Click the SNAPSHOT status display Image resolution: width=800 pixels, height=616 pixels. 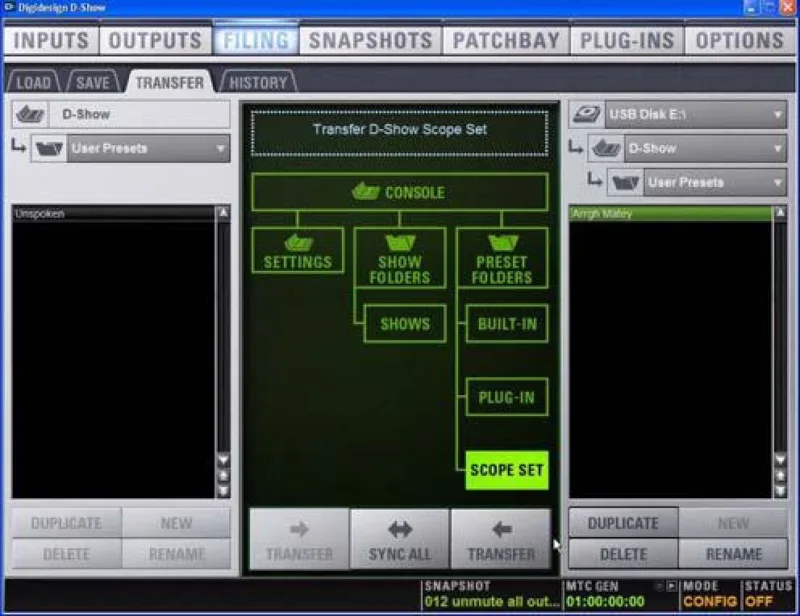[x=492, y=595]
